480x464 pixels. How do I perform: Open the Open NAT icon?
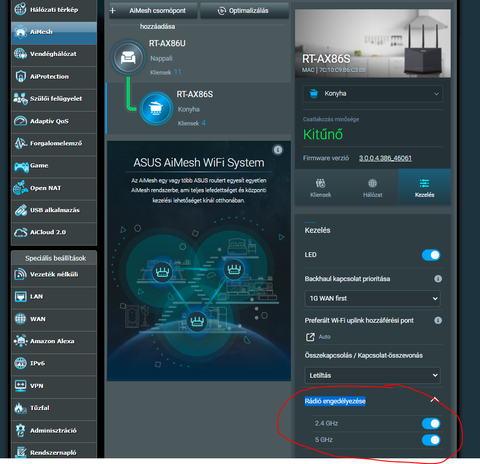click(20, 188)
